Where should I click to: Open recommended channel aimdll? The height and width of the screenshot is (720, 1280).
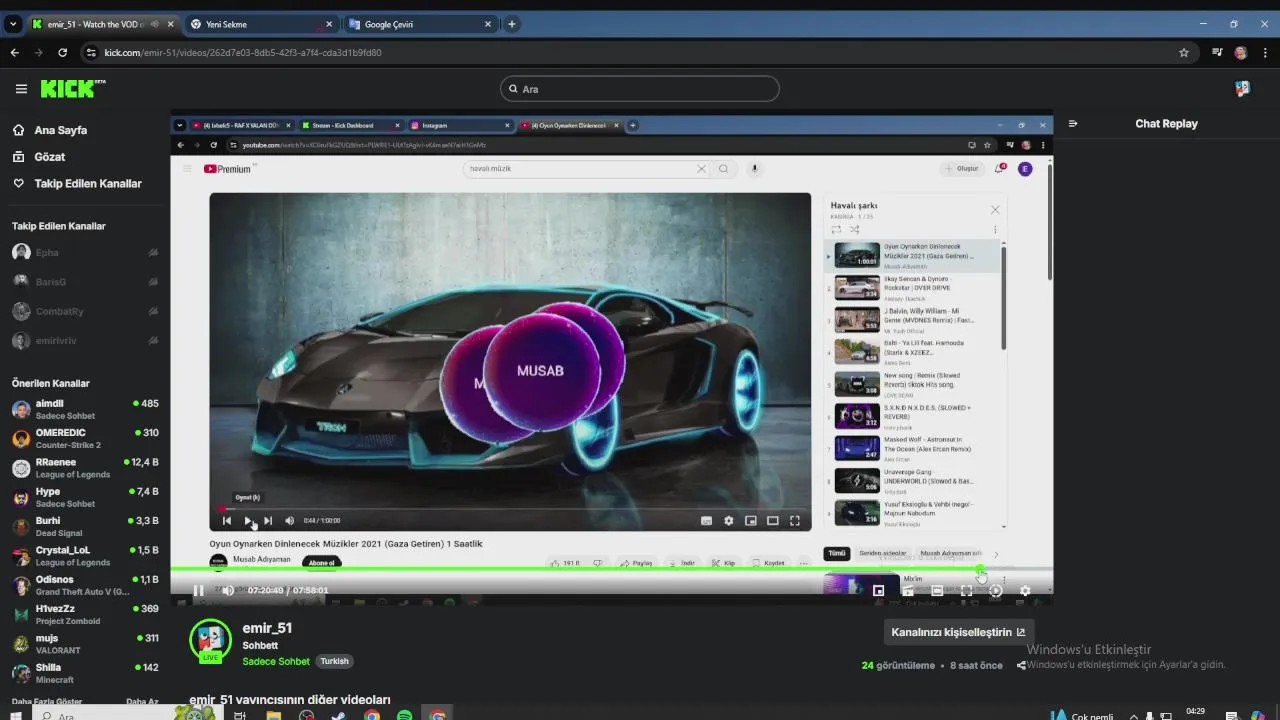tap(85, 410)
